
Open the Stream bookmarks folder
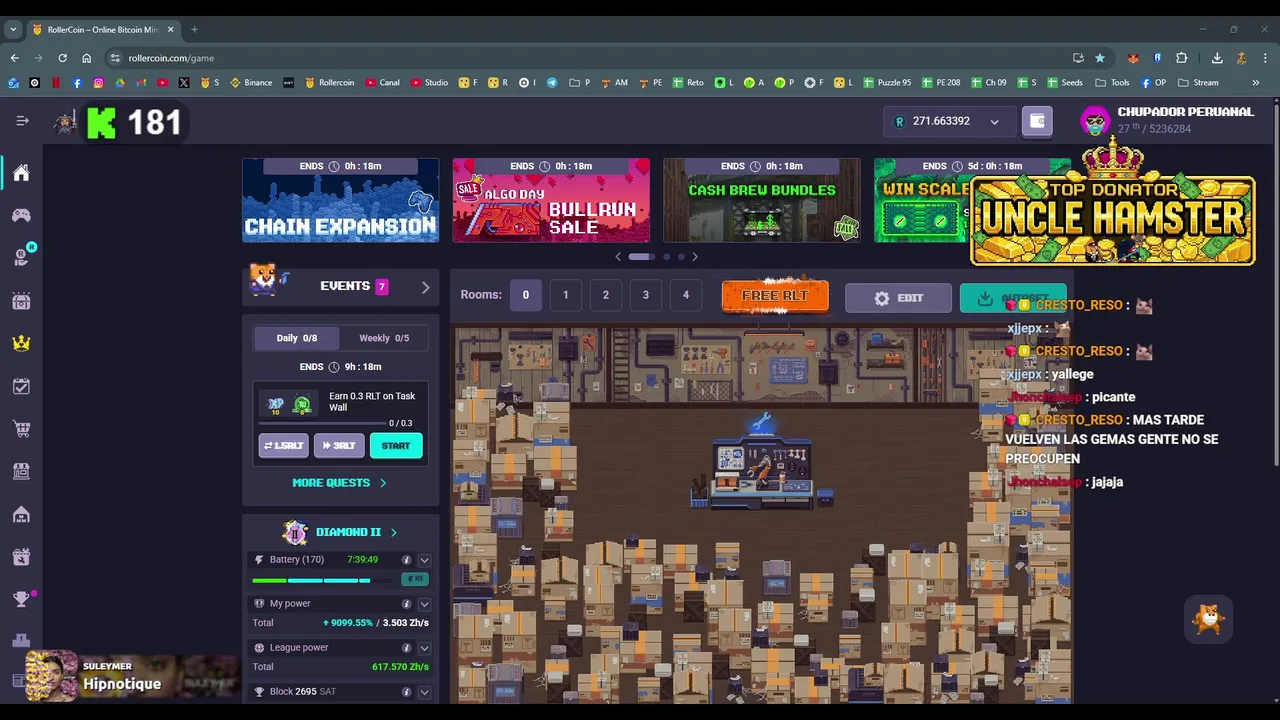[1198, 83]
